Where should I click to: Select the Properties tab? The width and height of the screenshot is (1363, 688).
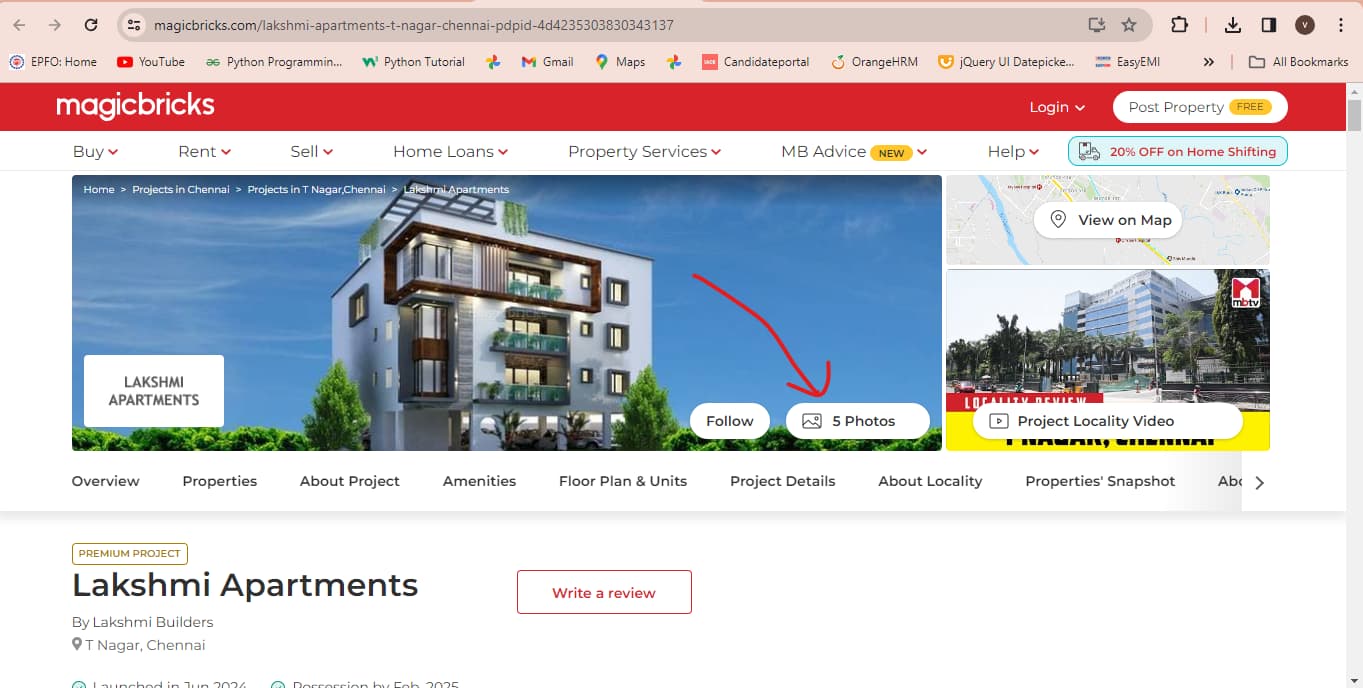tap(220, 481)
